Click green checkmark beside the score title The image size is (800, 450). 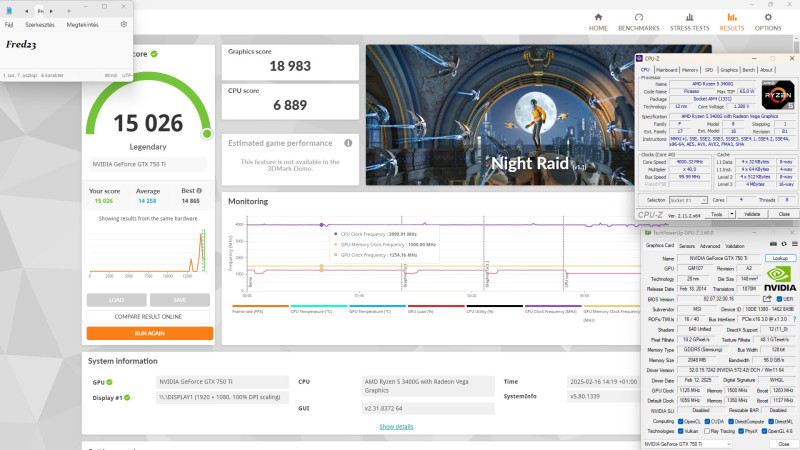(x=154, y=54)
